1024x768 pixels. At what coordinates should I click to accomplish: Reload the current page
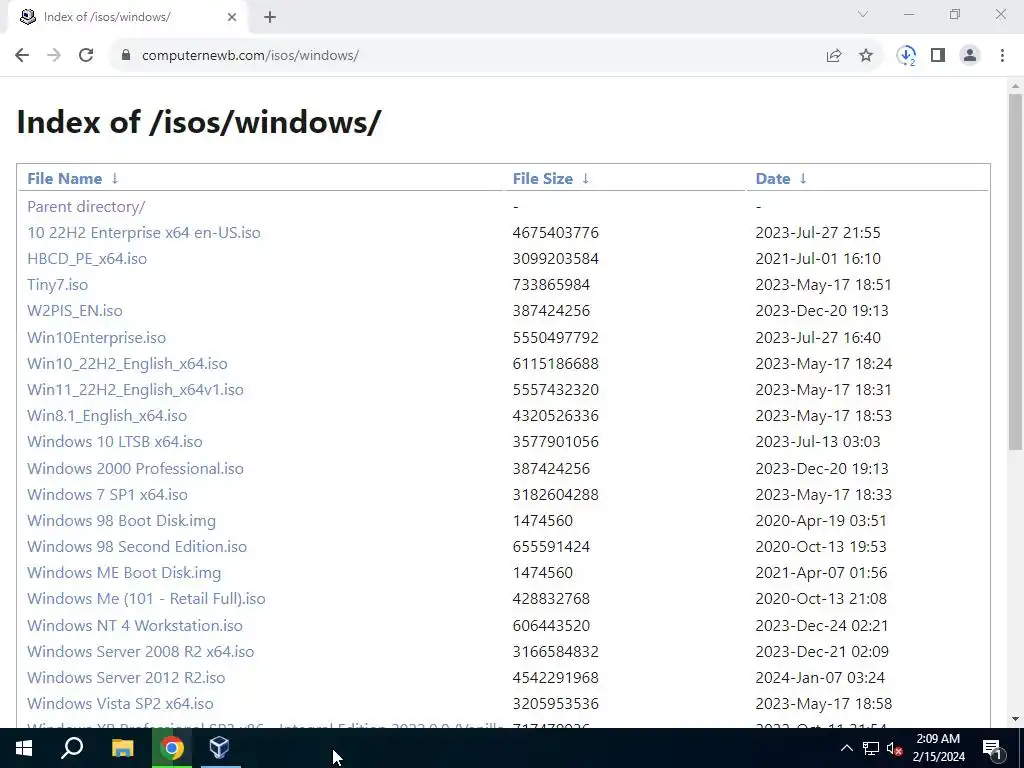[86, 56]
